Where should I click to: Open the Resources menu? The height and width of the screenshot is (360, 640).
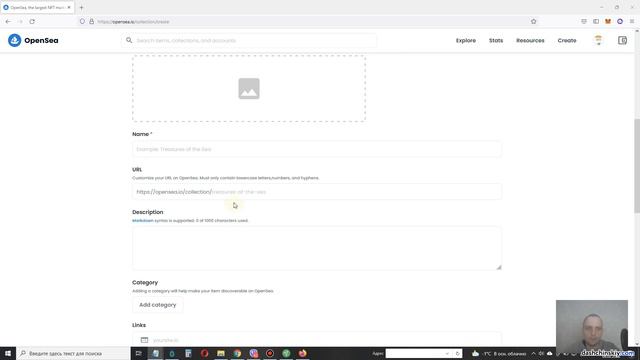click(x=530, y=40)
